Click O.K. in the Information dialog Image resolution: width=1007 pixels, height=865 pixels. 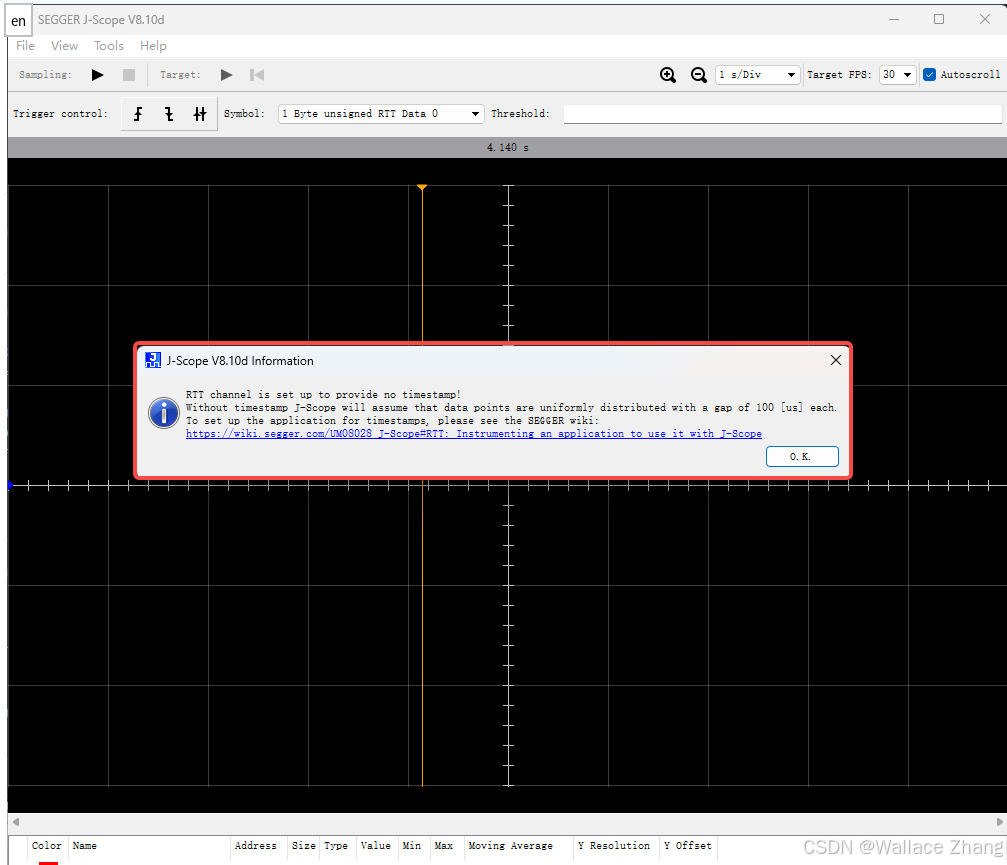coord(801,457)
